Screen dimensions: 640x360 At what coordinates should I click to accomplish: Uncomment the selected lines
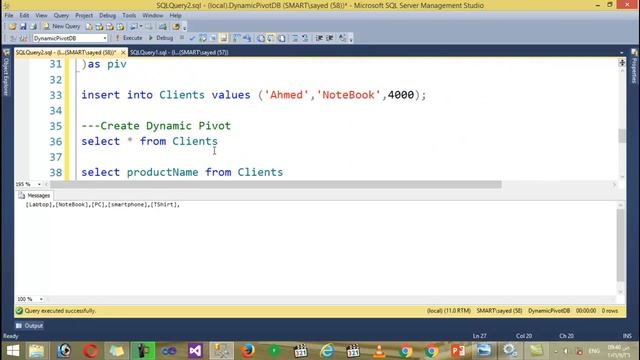(305, 38)
